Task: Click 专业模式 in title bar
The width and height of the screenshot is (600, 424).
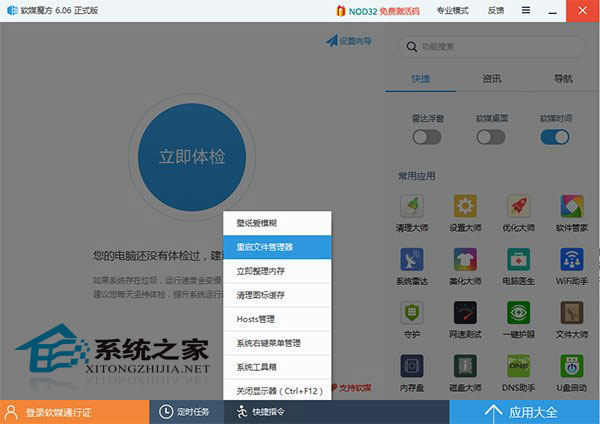Action: (453, 11)
